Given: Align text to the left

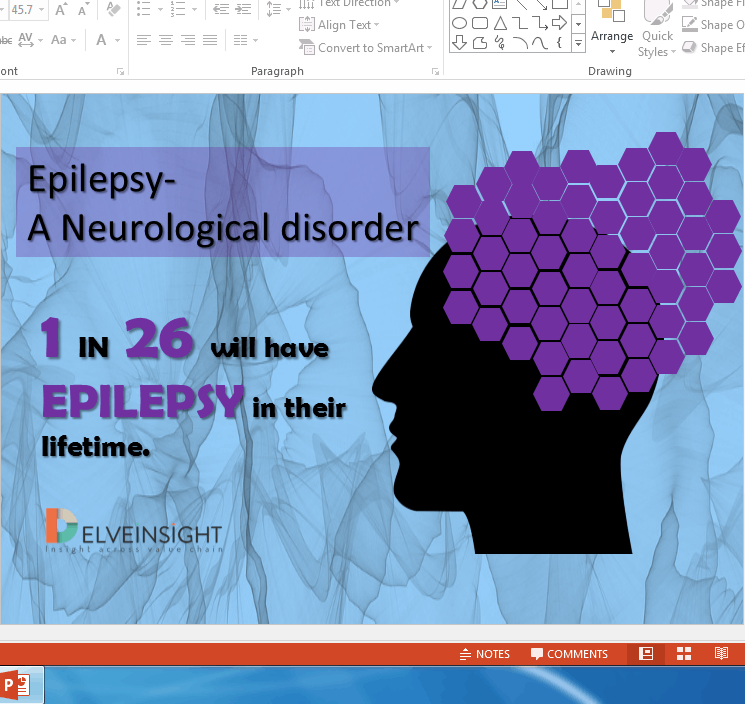Looking at the screenshot, I should pyautogui.click(x=143, y=40).
